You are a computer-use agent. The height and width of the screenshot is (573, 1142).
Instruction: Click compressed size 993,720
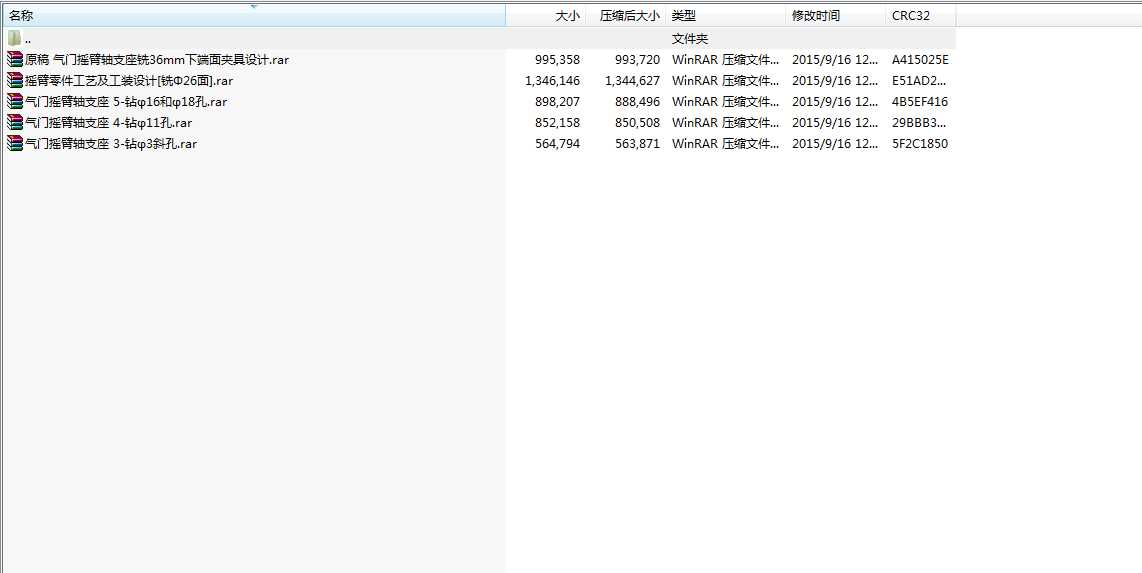click(x=637, y=60)
